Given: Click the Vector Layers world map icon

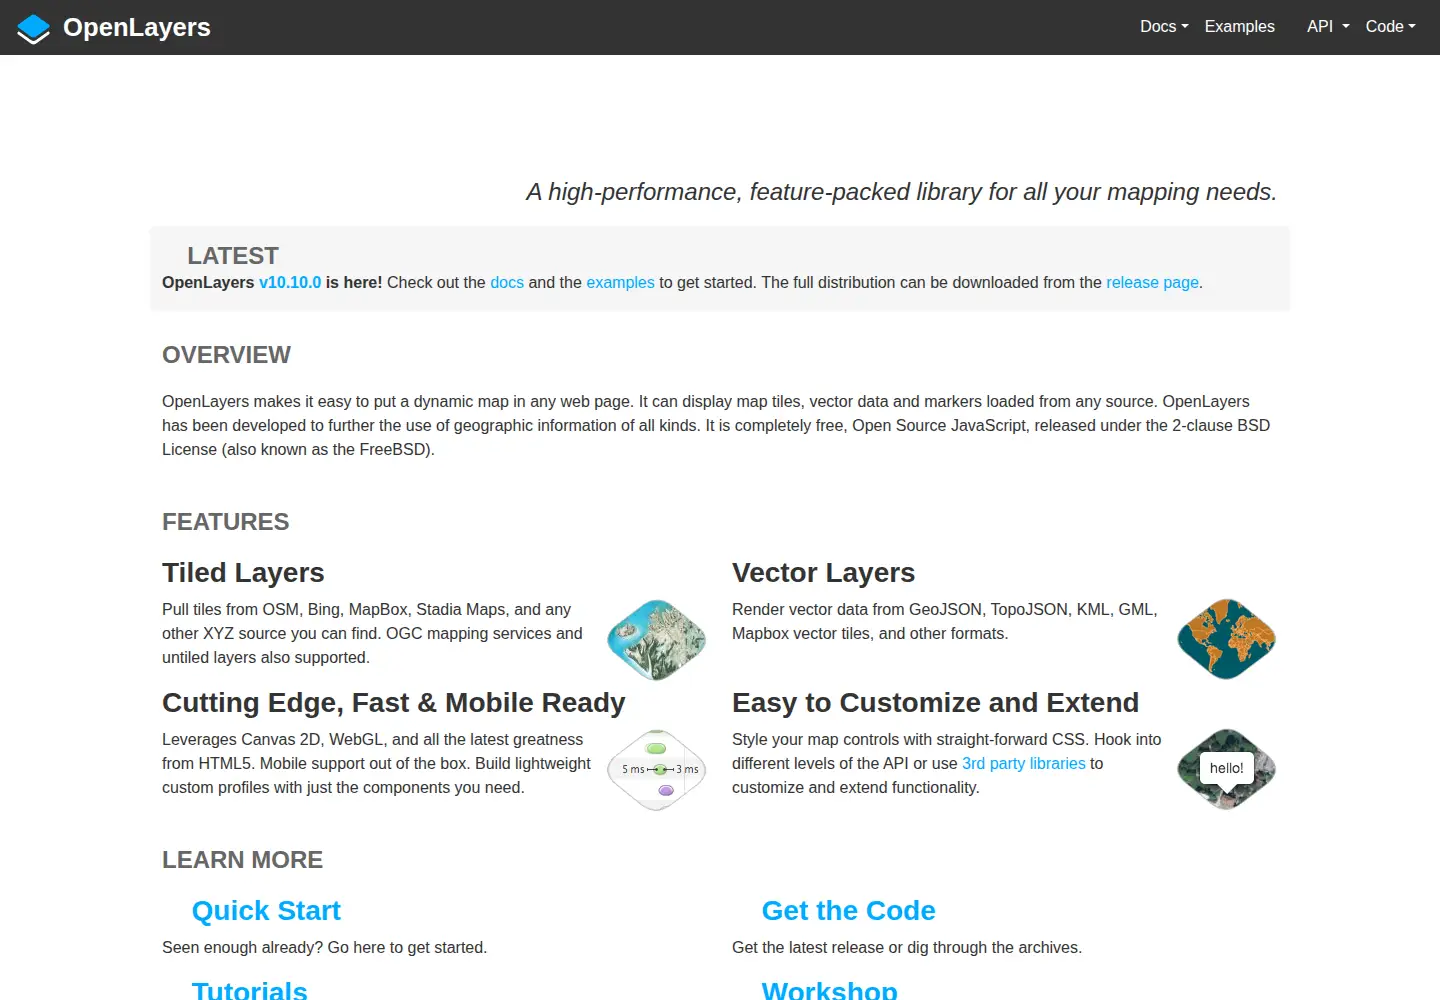Looking at the screenshot, I should pyautogui.click(x=1227, y=639).
